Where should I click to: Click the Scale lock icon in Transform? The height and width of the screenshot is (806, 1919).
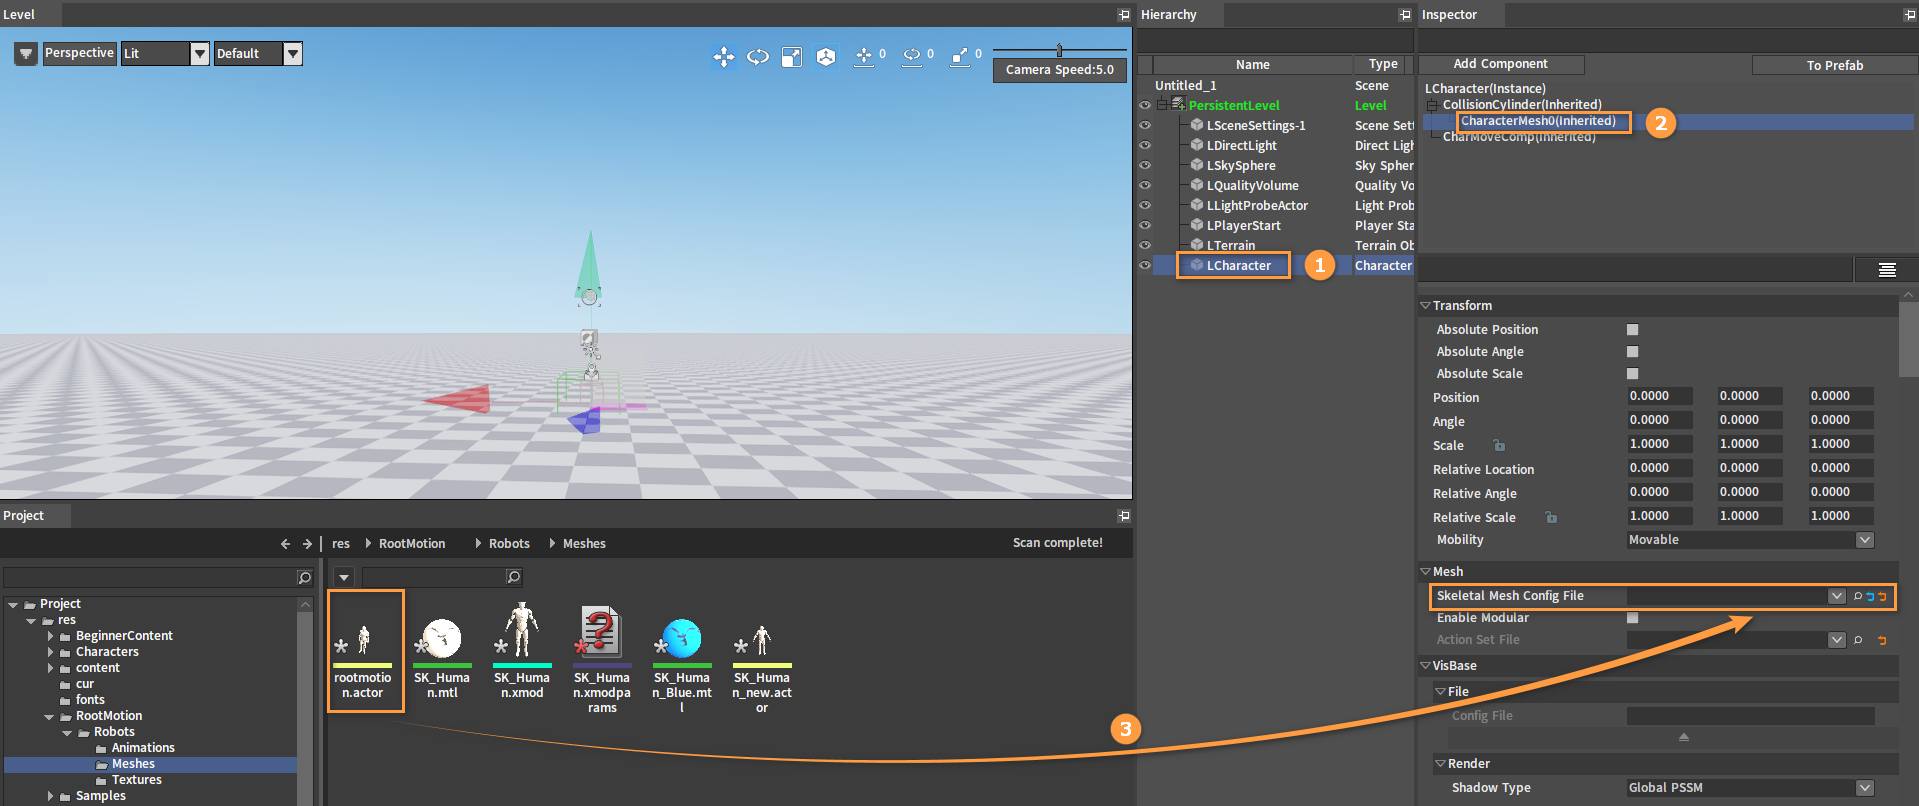[1499, 445]
